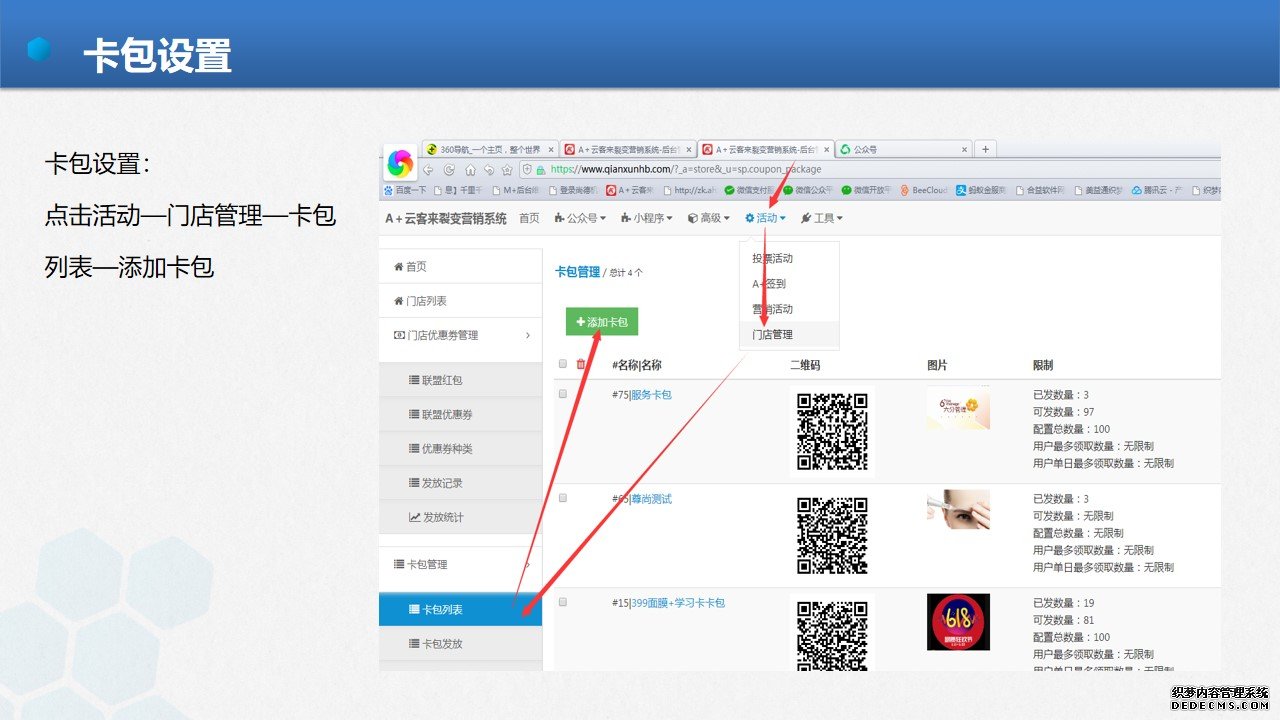
Task: Open the BeeCloud bookmark
Action: [923, 189]
